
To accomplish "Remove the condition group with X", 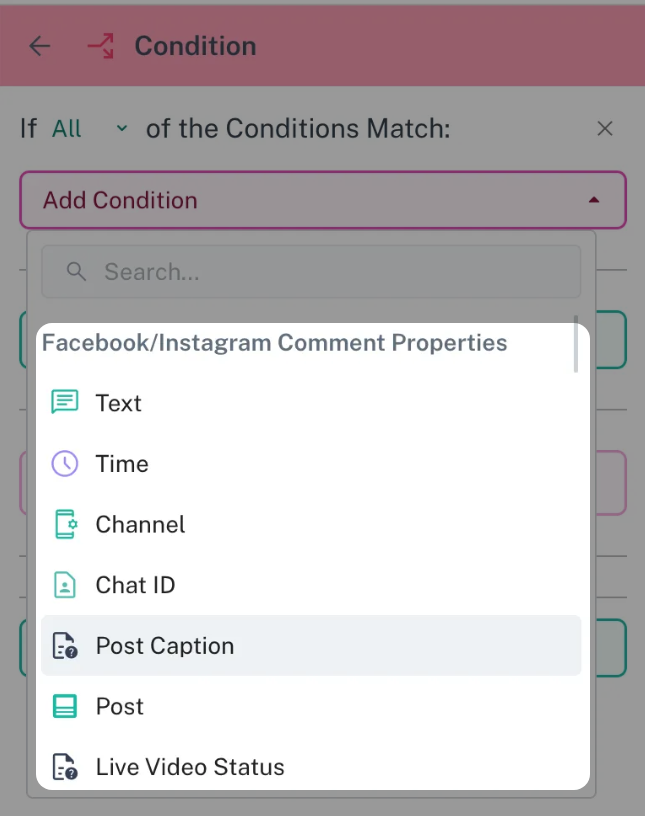I will point(604,129).
